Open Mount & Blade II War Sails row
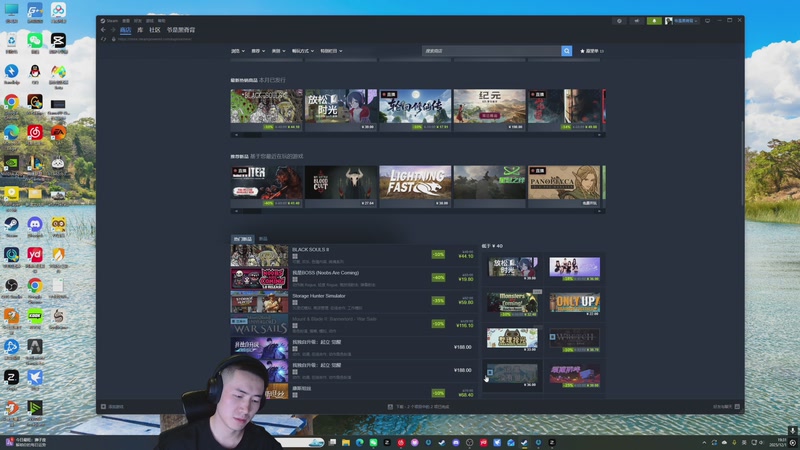 pyautogui.click(x=354, y=324)
